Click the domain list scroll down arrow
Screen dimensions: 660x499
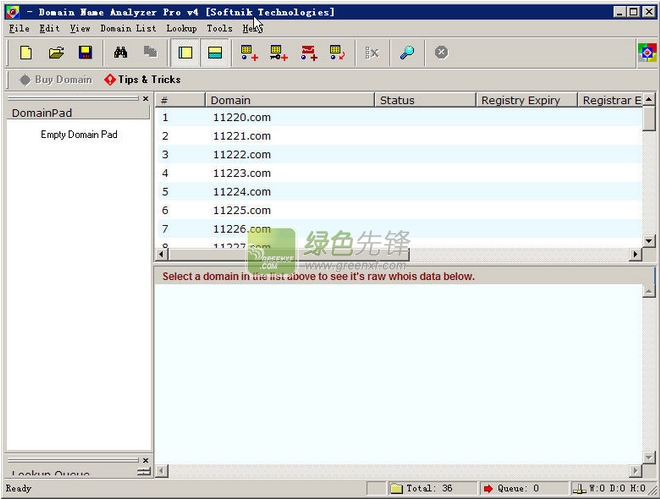click(649, 241)
